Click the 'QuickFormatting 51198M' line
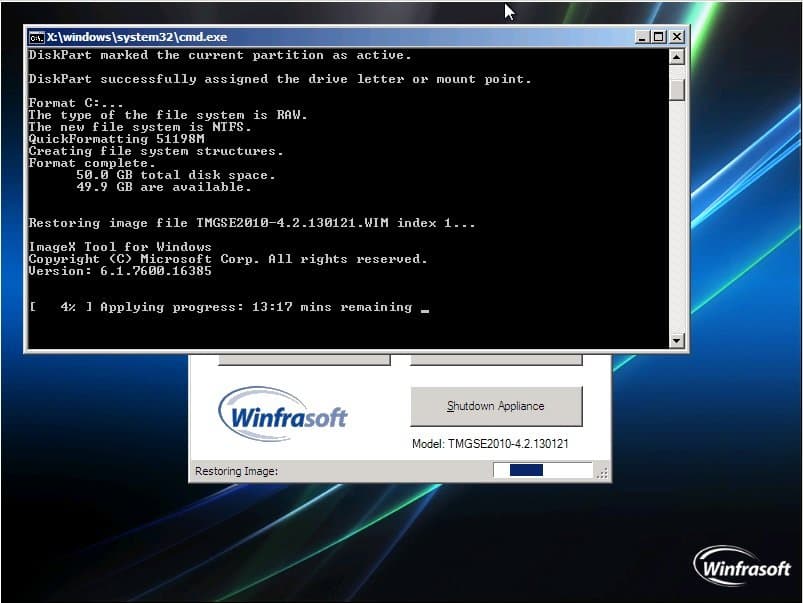 coord(116,139)
